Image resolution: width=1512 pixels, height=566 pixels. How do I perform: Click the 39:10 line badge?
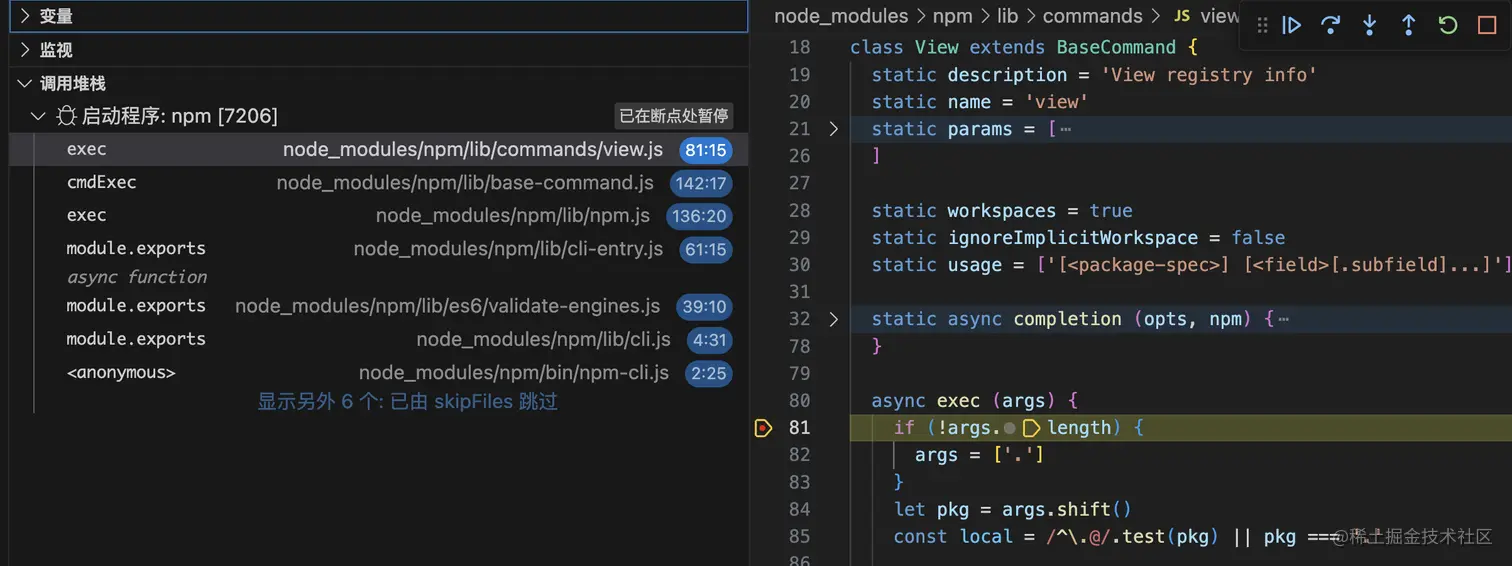pos(705,306)
